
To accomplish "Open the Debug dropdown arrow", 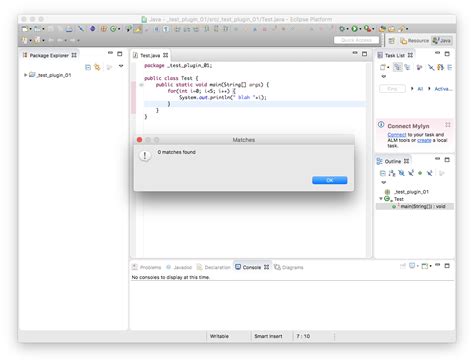I will coord(347,29).
